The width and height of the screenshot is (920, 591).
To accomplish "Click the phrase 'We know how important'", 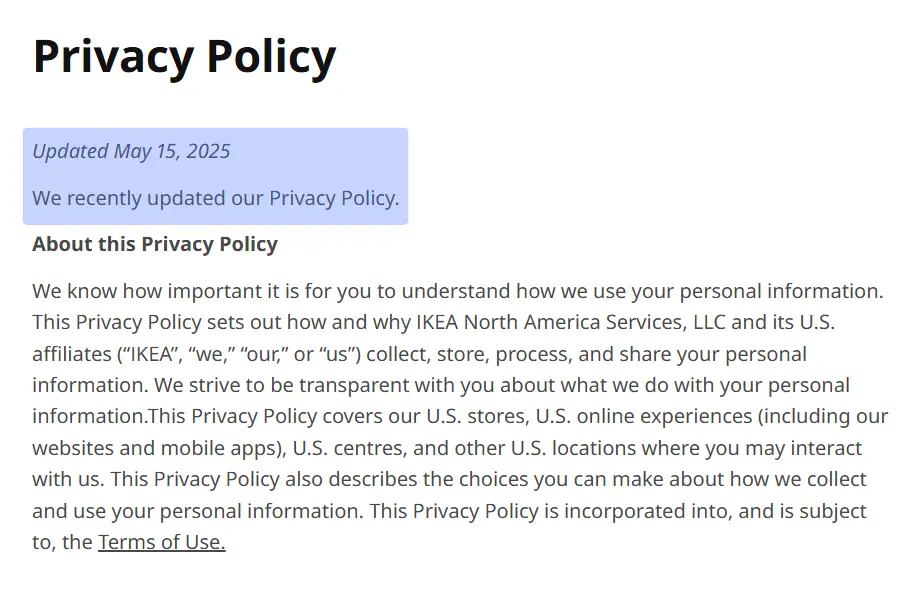I will pos(126,292).
